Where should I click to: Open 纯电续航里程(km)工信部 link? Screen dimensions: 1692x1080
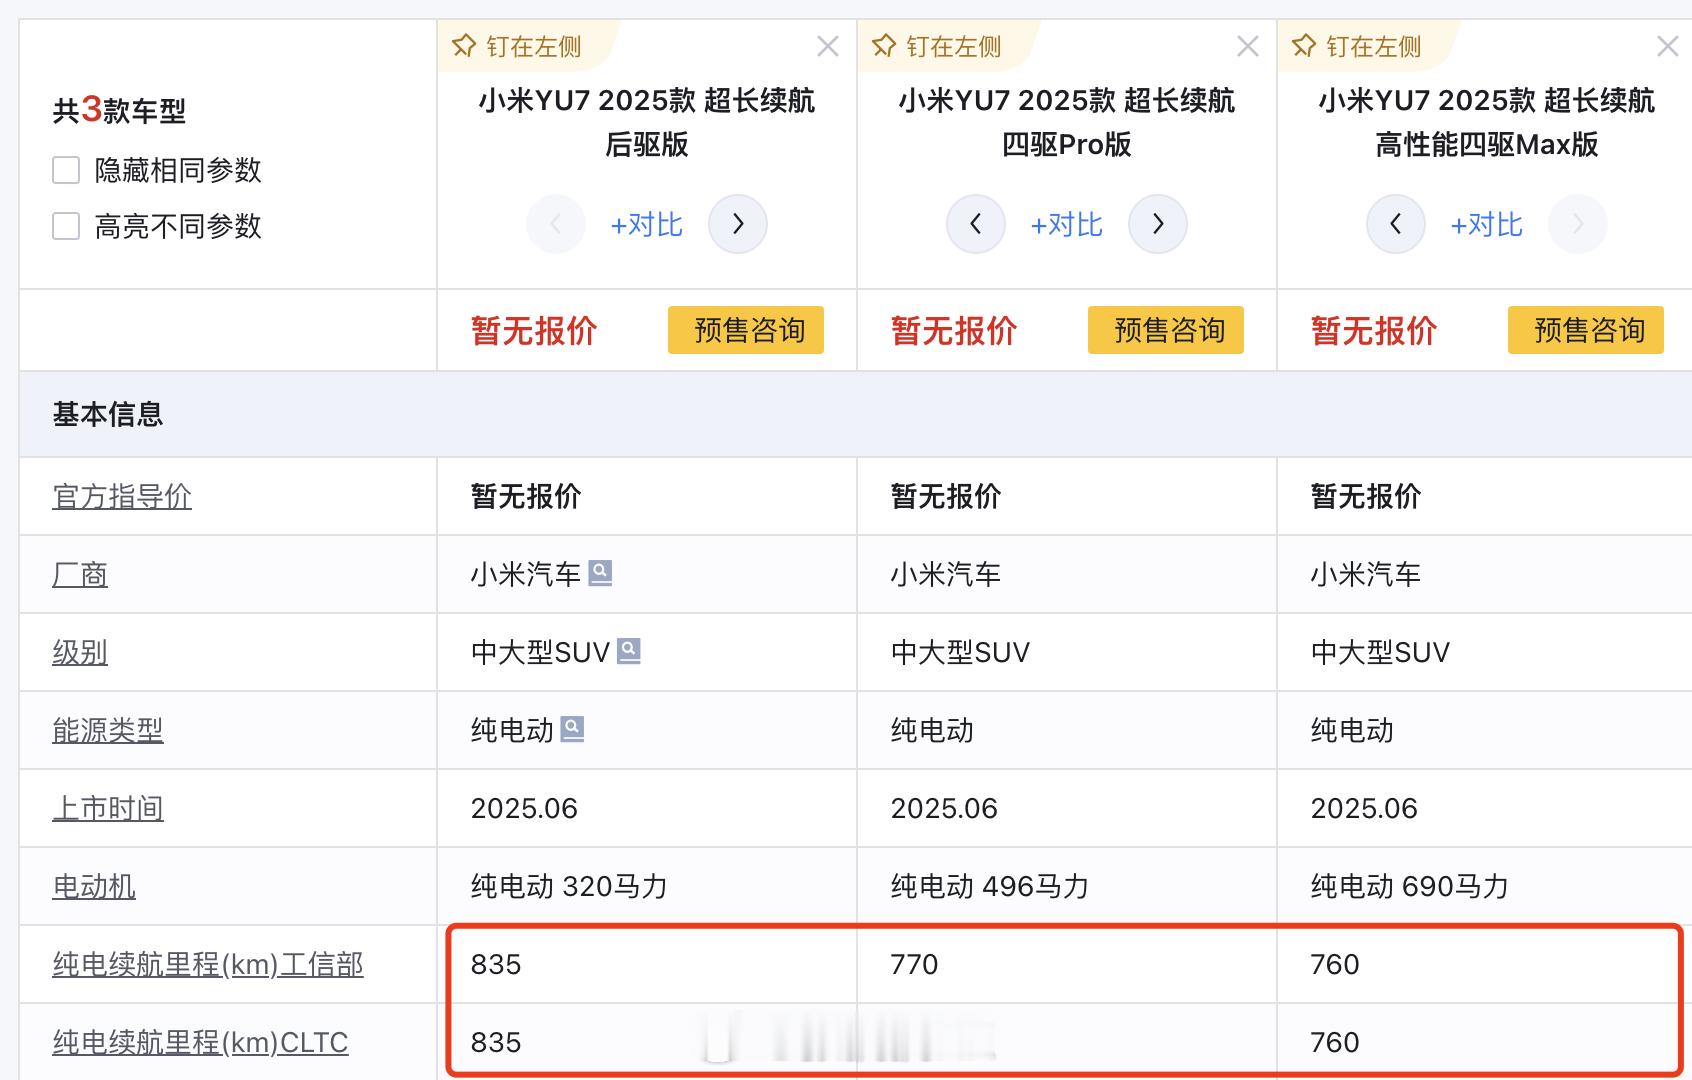point(208,964)
